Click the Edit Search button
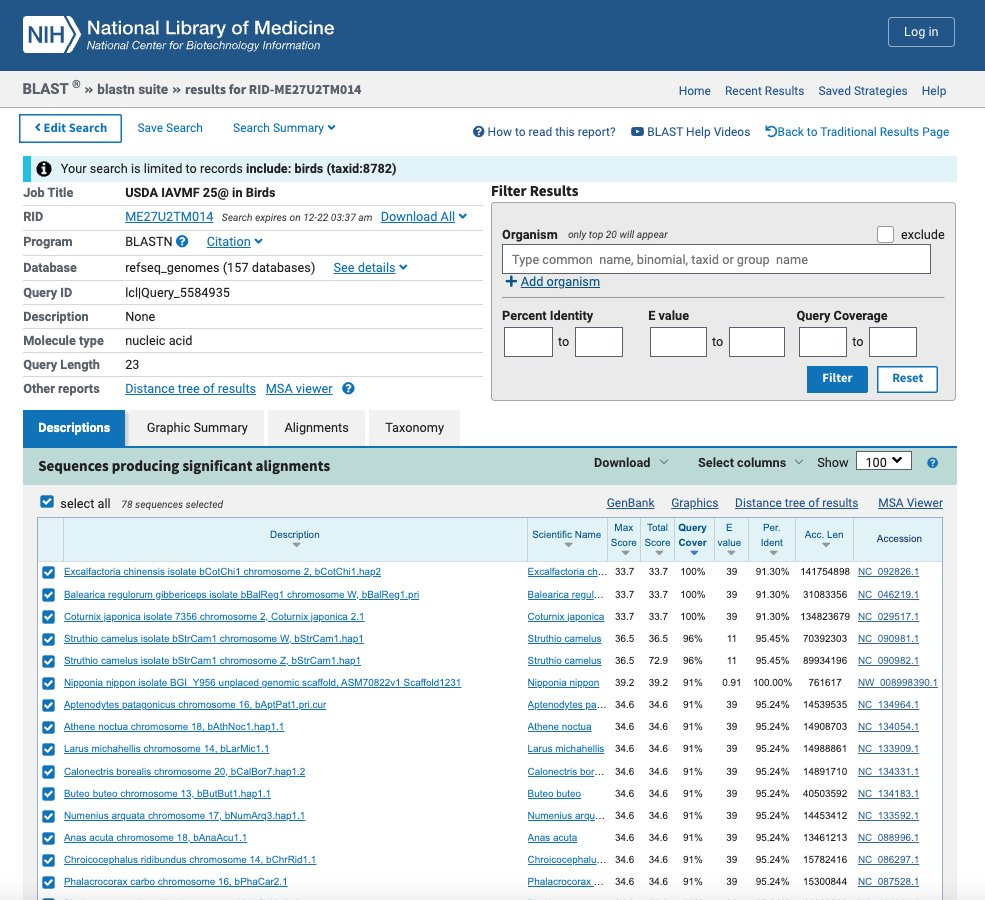Image resolution: width=985 pixels, height=900 pixels. (x=70, y=128)
